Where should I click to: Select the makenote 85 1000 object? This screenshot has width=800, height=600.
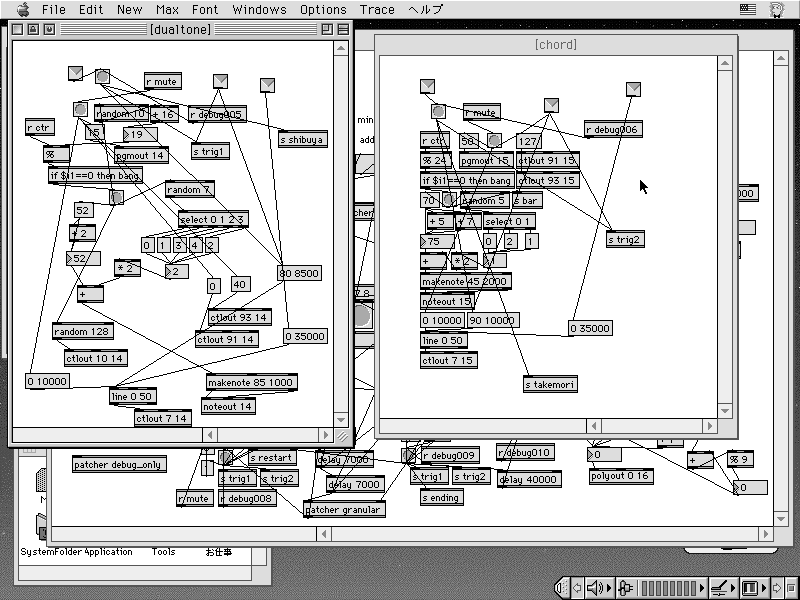click(x=252, y=382)
